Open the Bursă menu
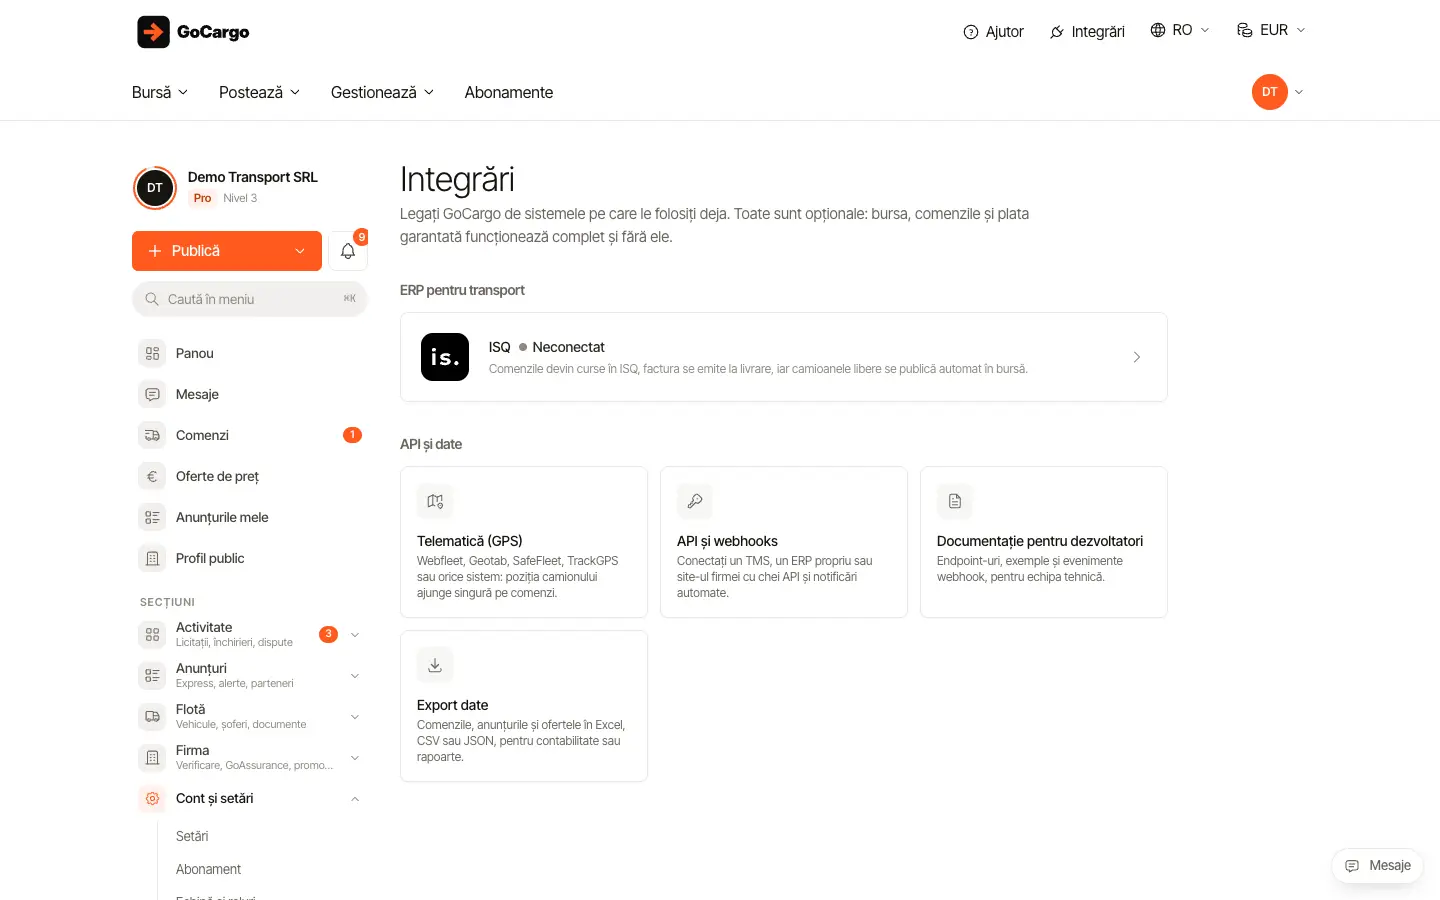 [160, 92]
